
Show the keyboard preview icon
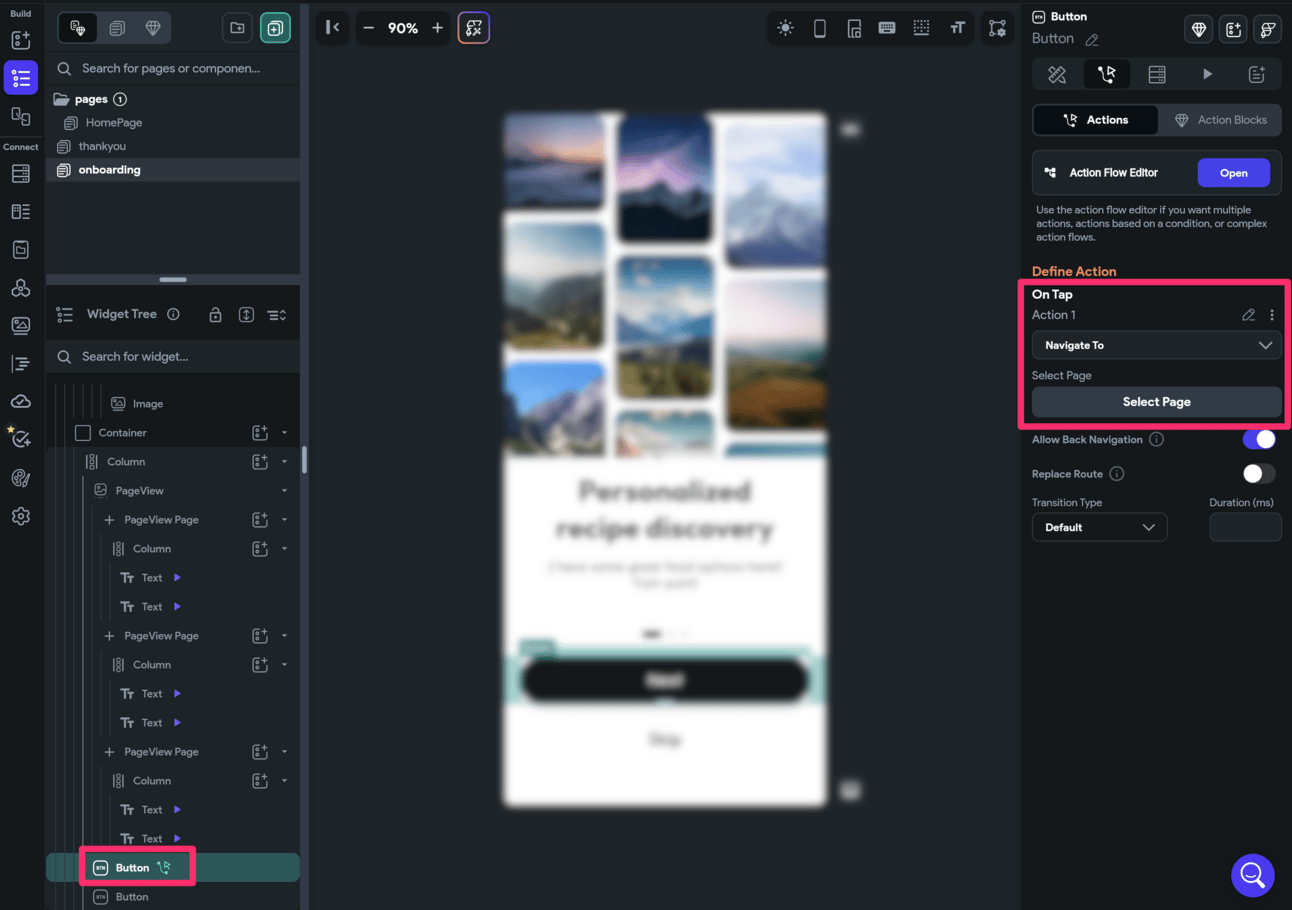[887, 28]
